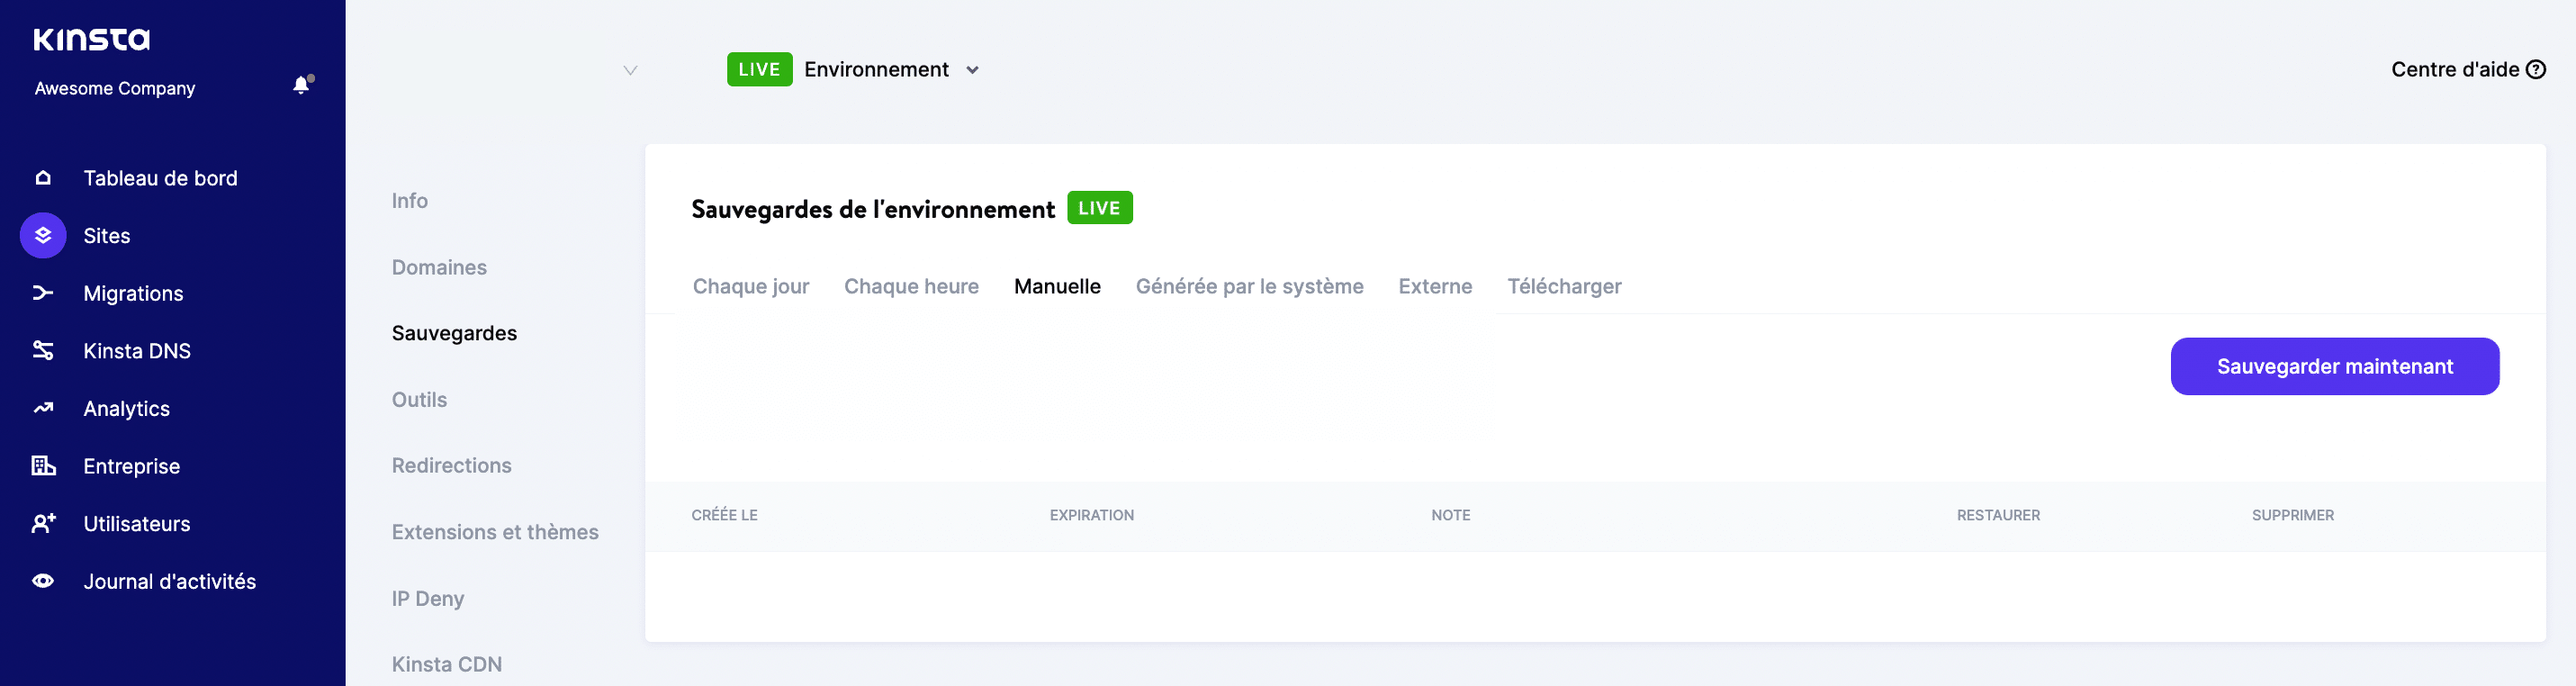2576x686 pixels.
Task: Click the Migrations arrow icon
Action: click(43, 293)
